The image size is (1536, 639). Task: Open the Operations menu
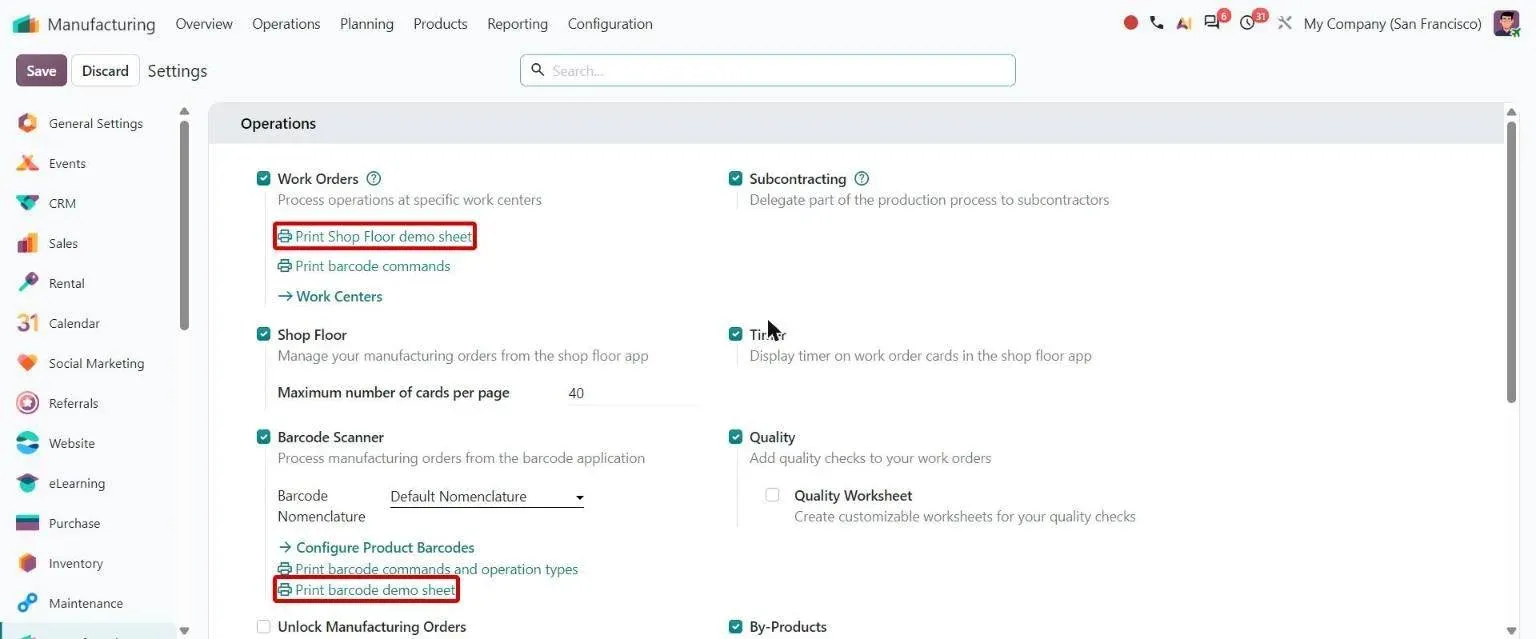(x=286, y=23)
